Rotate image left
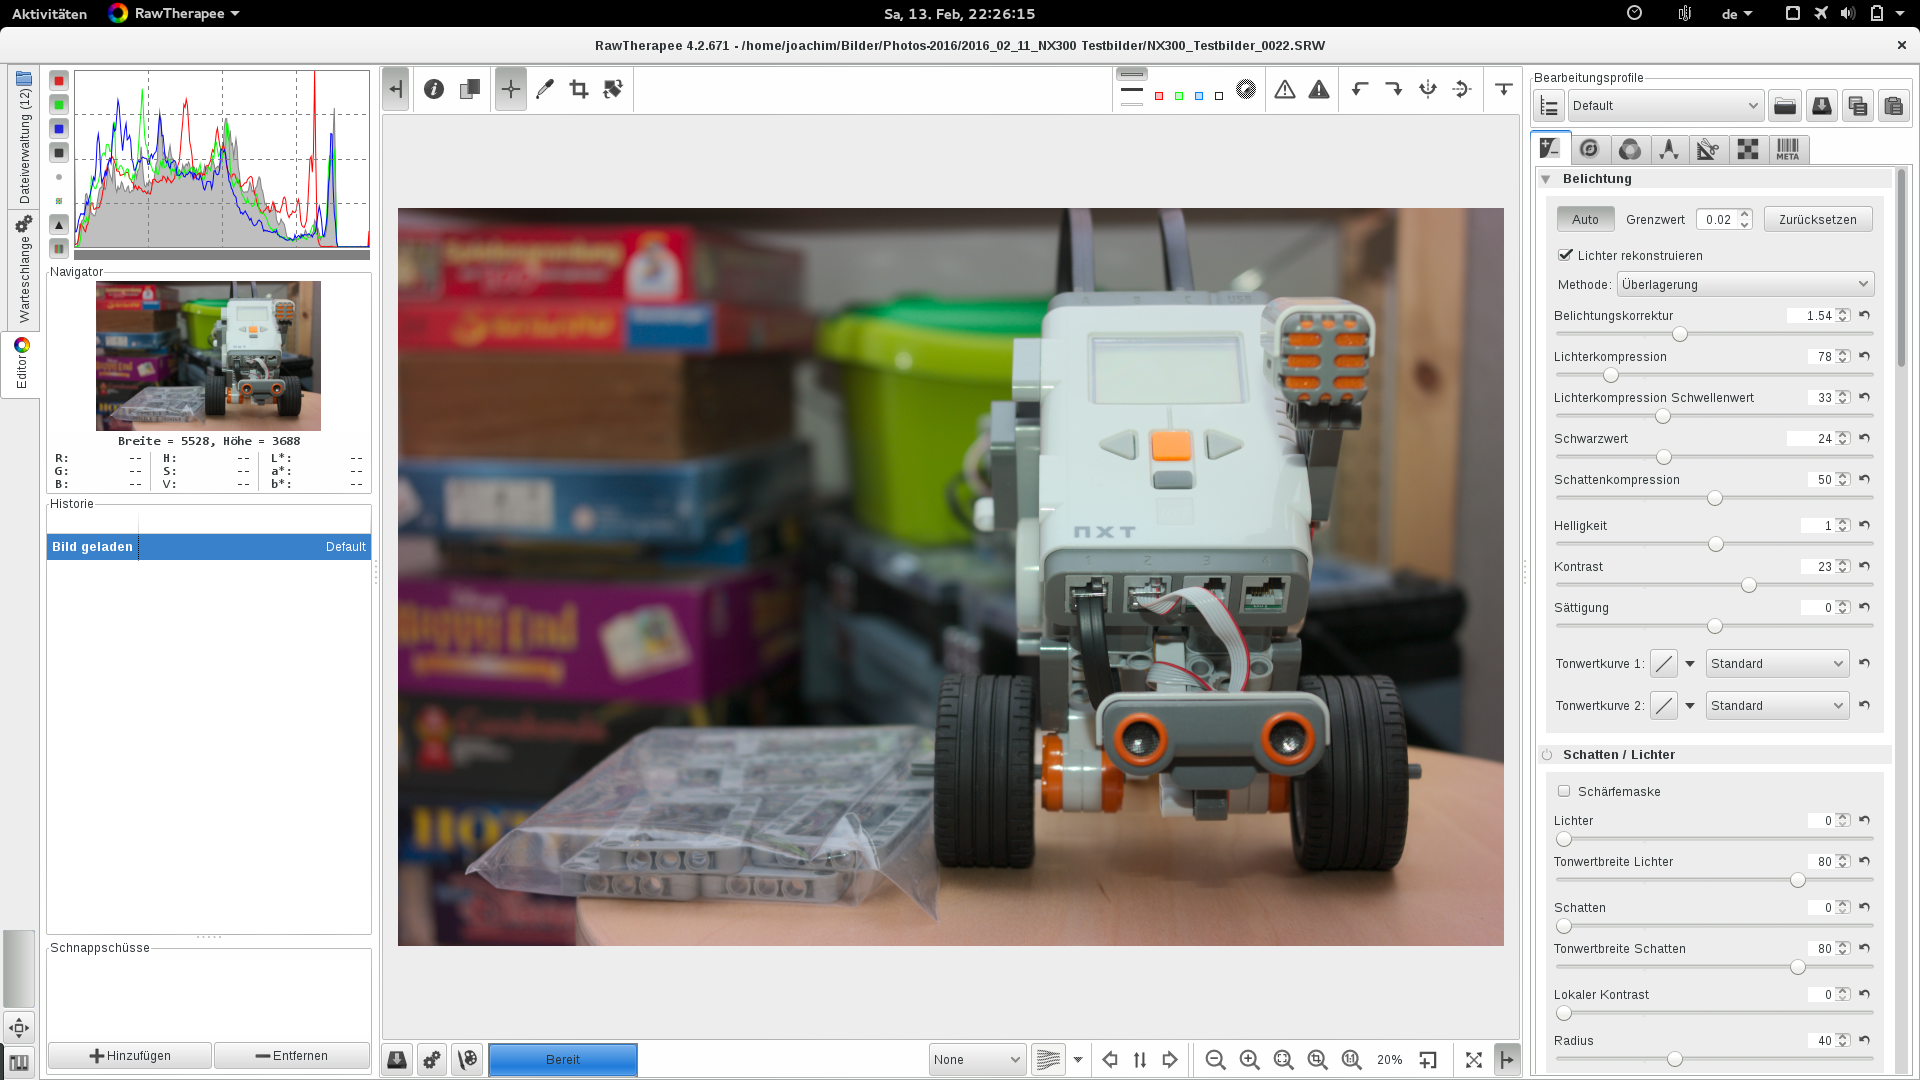The width and height of the screenshot is (1920, 1080). pos(1359,90)
